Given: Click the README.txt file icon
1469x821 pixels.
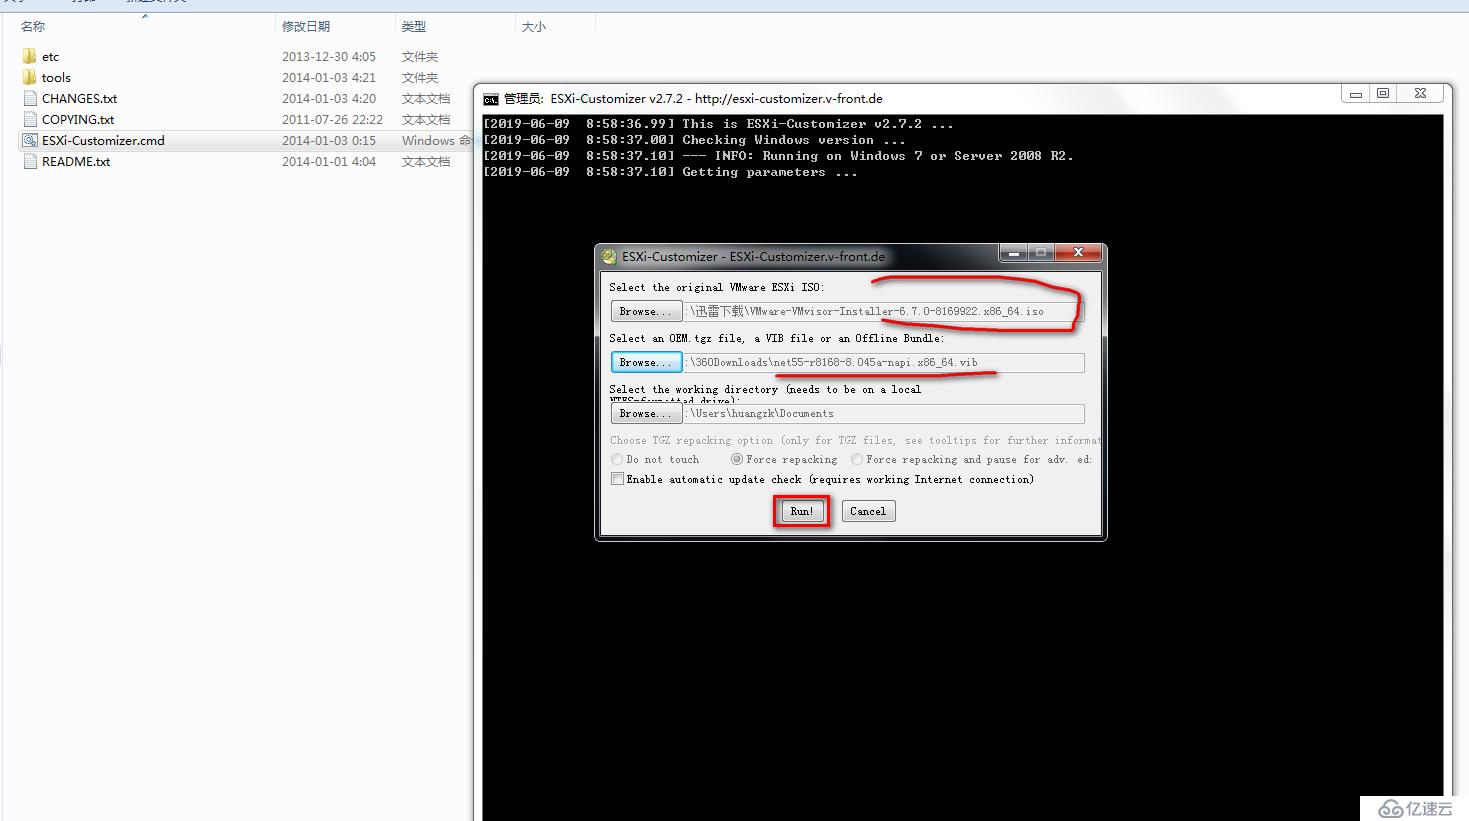Looking at the screenshot, I should [x=30, y=161].
